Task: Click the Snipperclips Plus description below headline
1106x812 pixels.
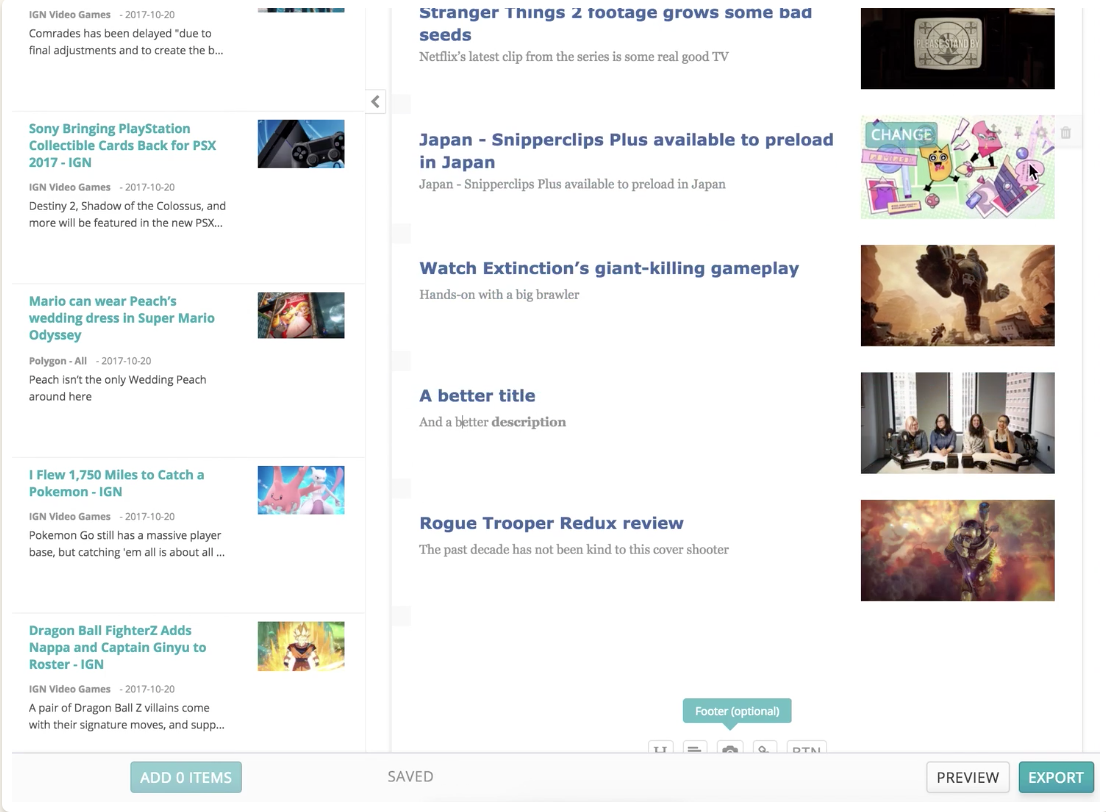Action: 572,184
